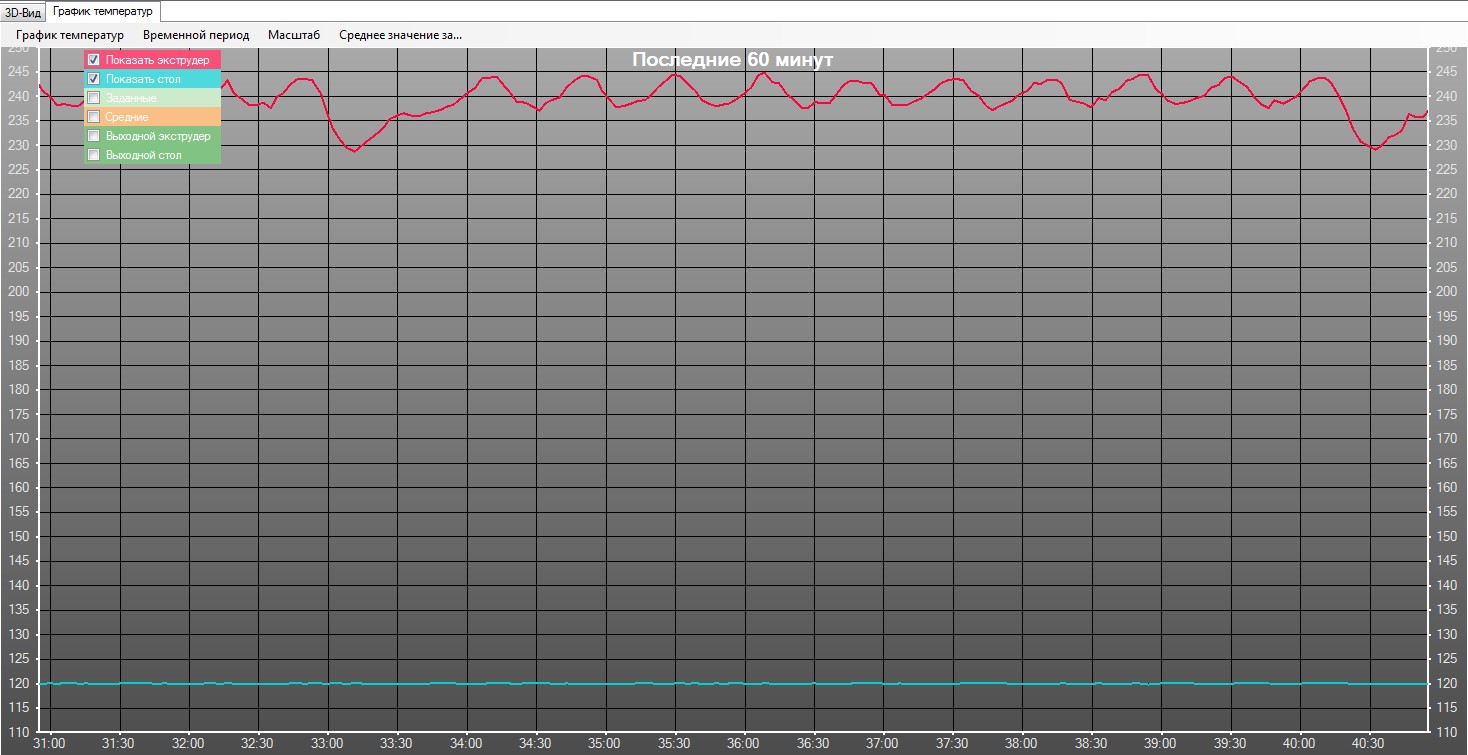This screenshot has height=755, width=1468.
Task: Open the Временной период menu
Action: point(196,35)
